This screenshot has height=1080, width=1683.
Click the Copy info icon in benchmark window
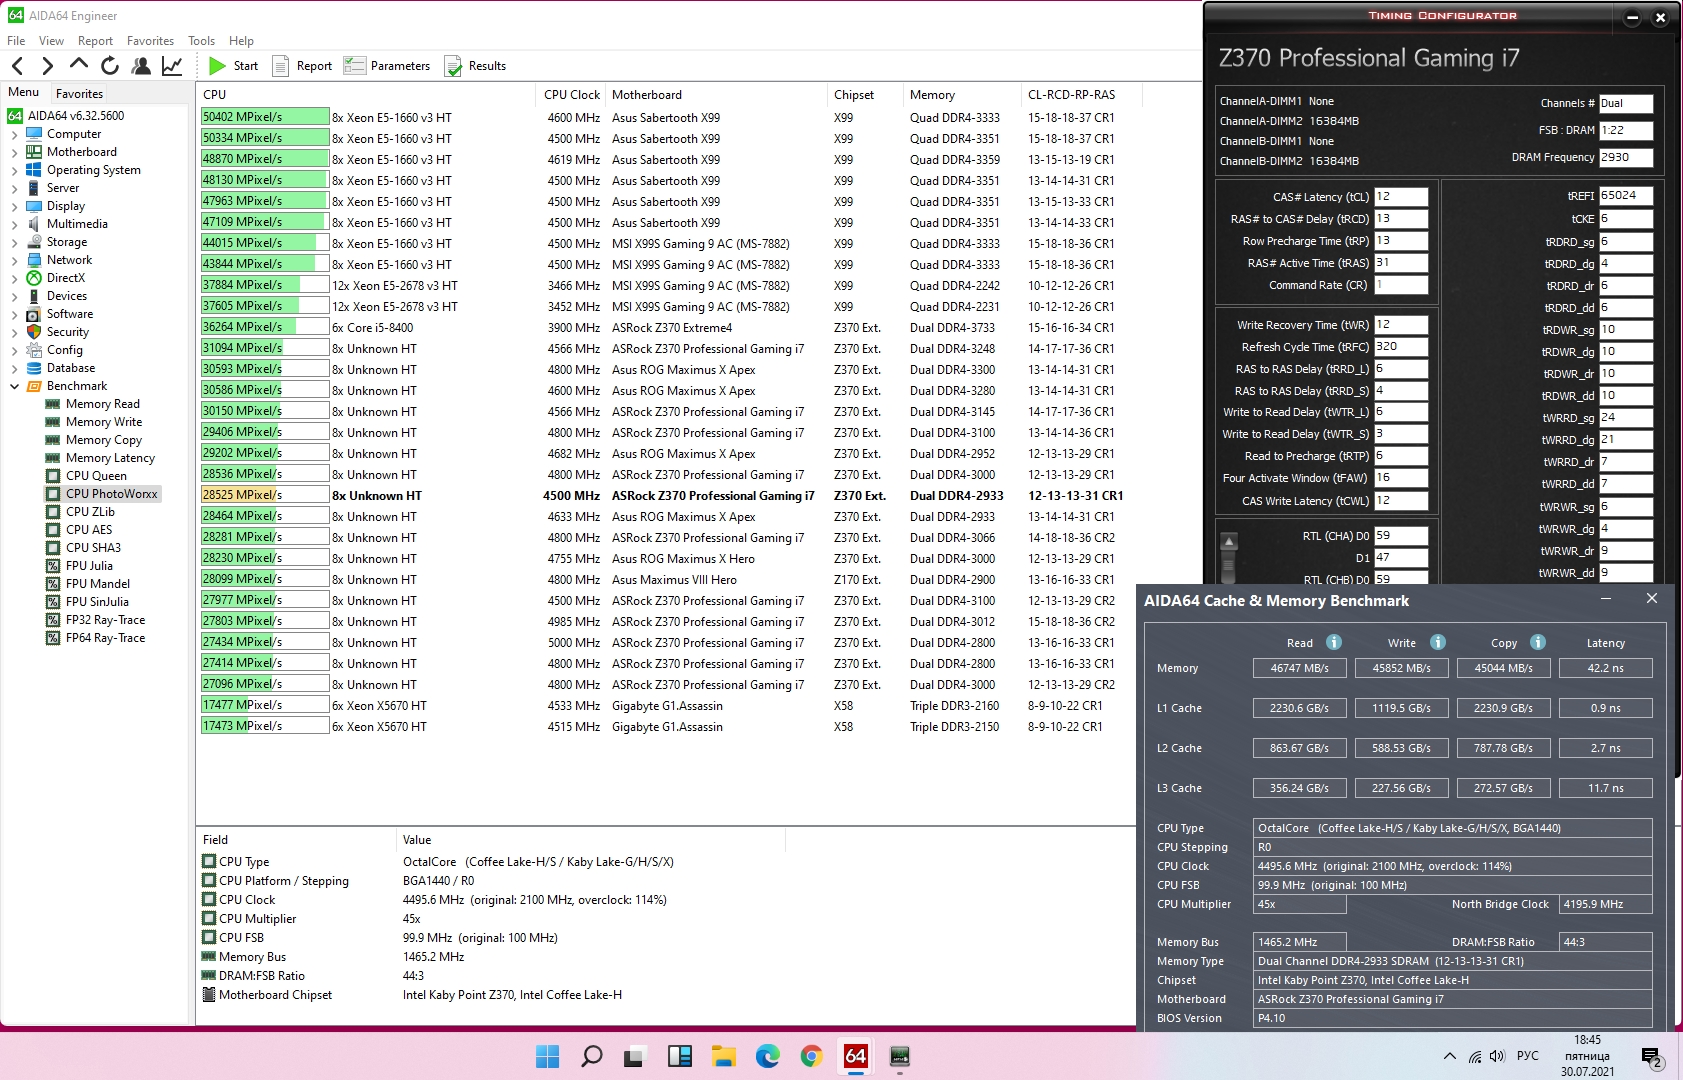pos(1538,642)
